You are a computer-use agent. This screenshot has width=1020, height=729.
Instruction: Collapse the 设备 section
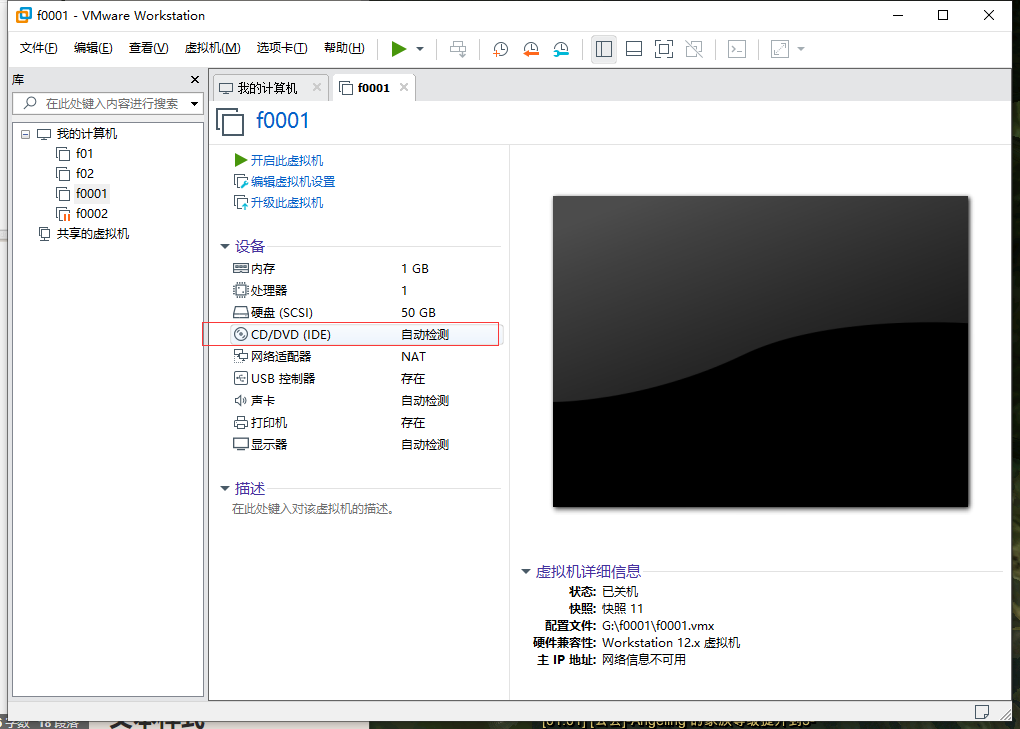point(224,246)
